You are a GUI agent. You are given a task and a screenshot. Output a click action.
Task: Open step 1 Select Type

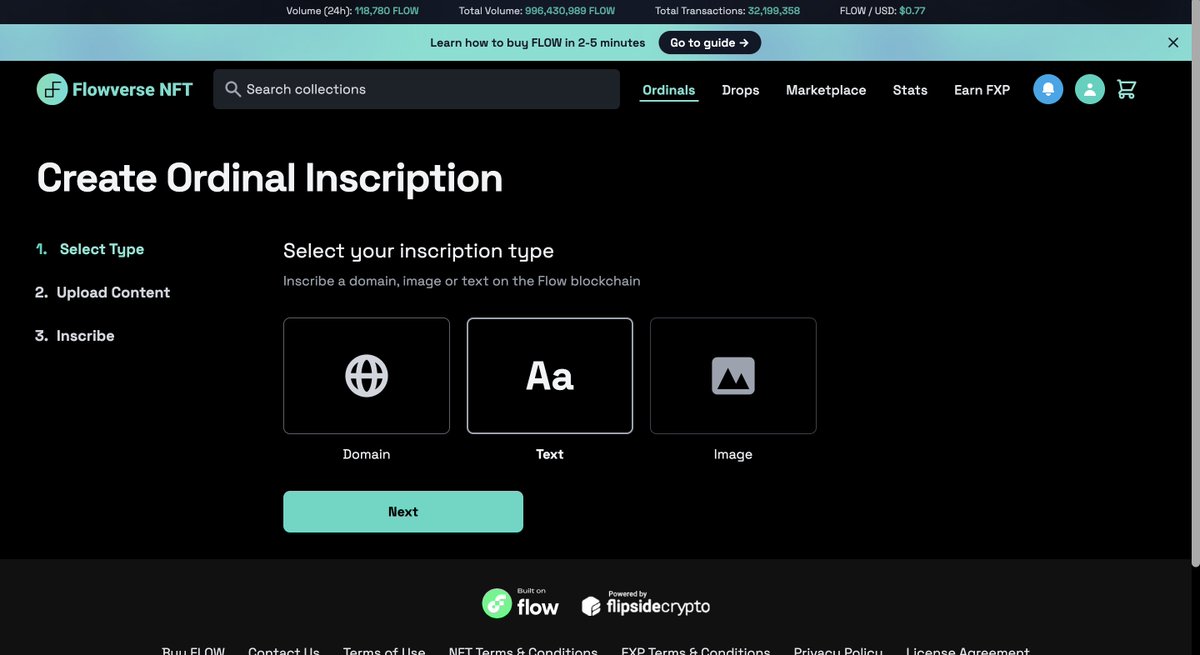[101, 247]
